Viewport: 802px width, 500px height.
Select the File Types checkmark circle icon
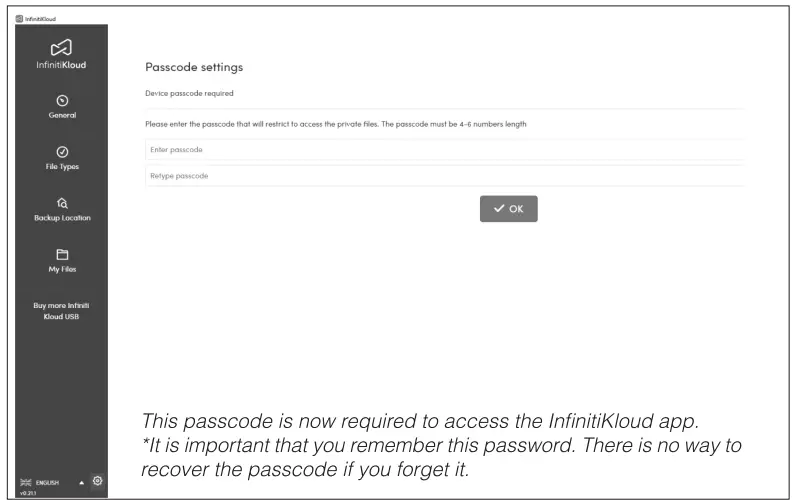pos(63,151)
